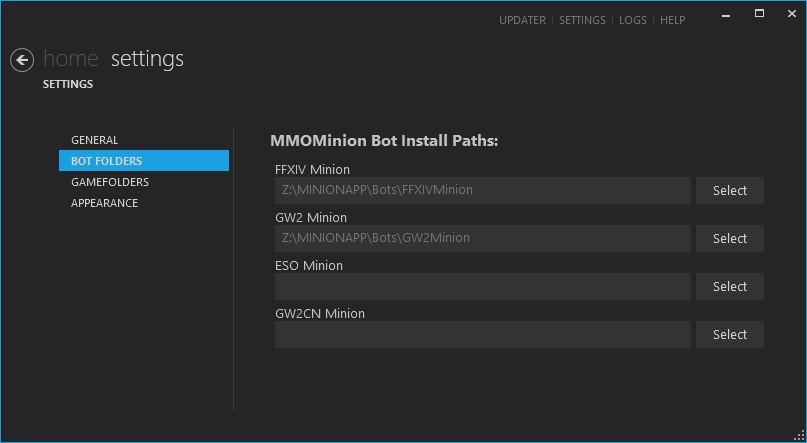Click the 'settings' page title
807x443 pixels.
click(x=147, y=60)
